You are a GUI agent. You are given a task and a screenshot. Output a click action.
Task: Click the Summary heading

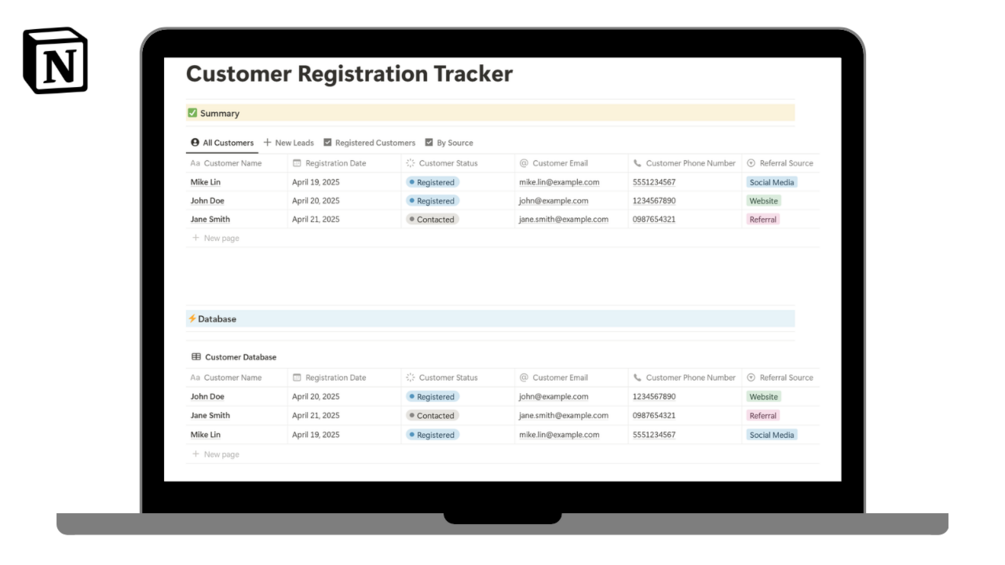[220, 113]
